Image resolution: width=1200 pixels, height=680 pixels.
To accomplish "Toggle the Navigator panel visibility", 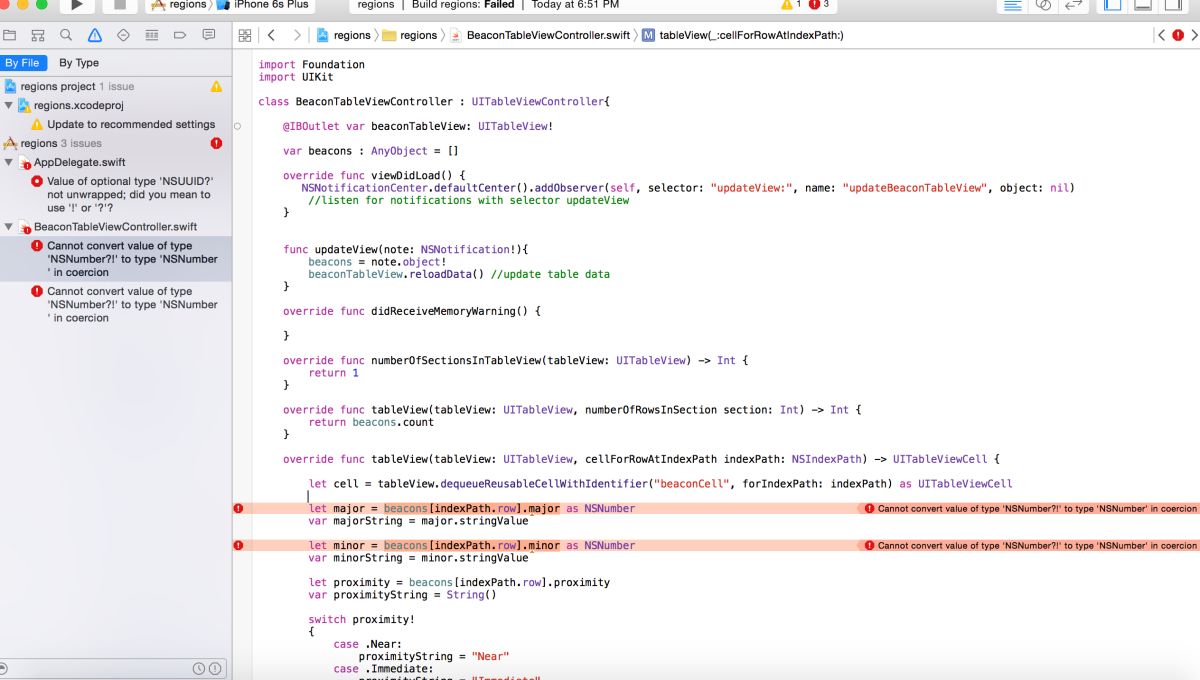I will (x=1113, y=5).
